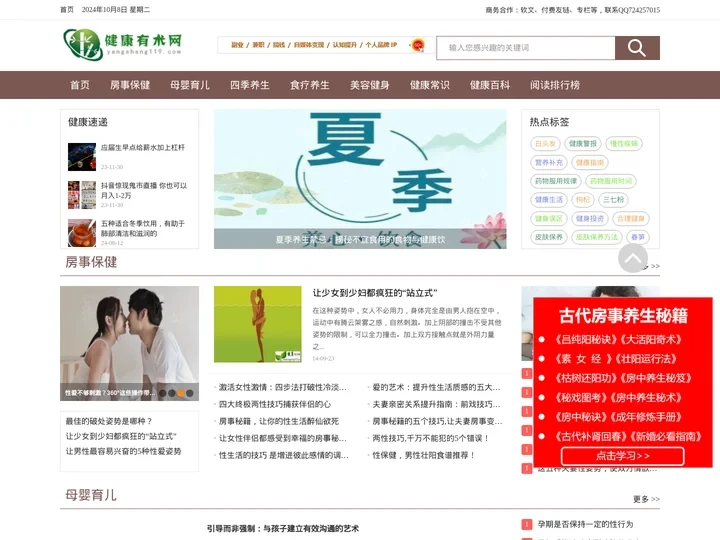
Task: Open headline 让少女到少妇都疯狂的"站立式"
Action: coord(375,293)
